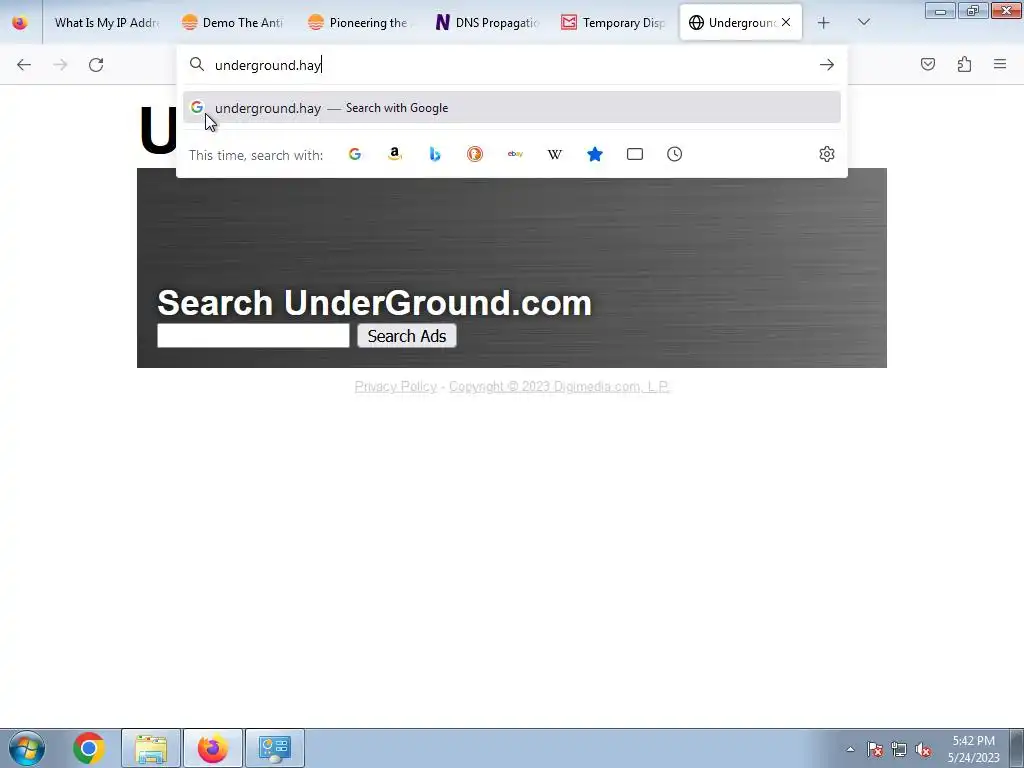Screen dimensions: 1024x768
Task: Open a new tab with plus
Action: pyautogui.click(x=824, y=23)
